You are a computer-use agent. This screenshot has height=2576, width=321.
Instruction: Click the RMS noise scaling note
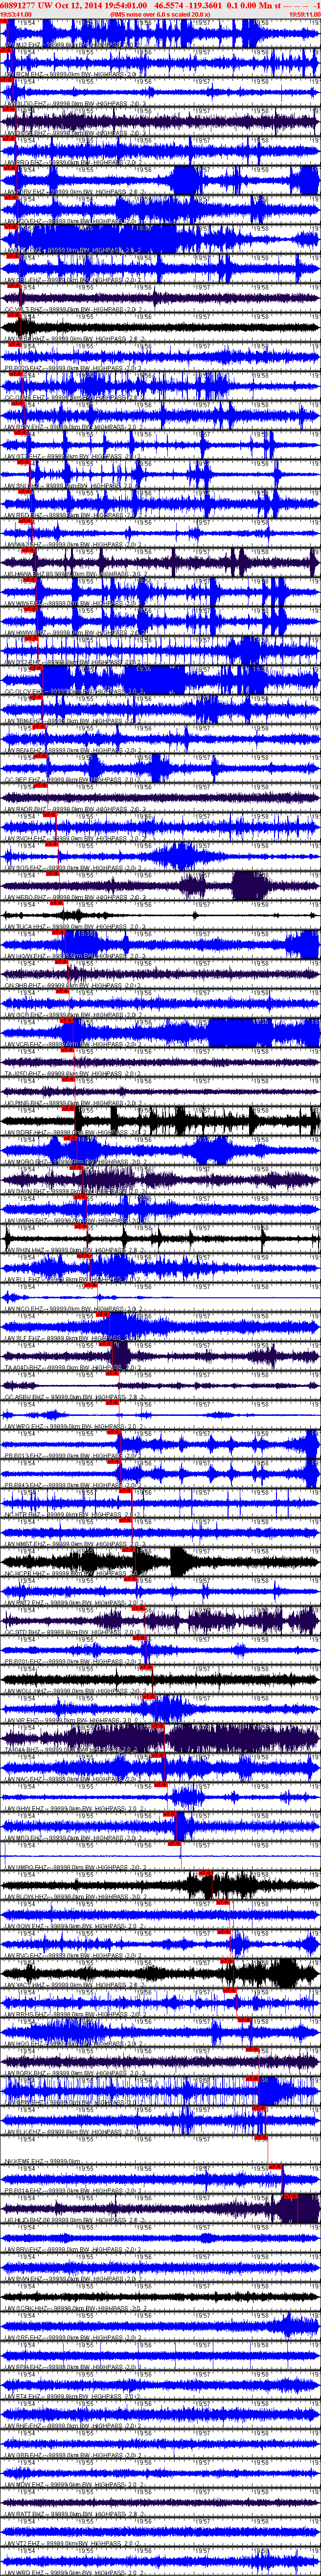click(160, 15)
